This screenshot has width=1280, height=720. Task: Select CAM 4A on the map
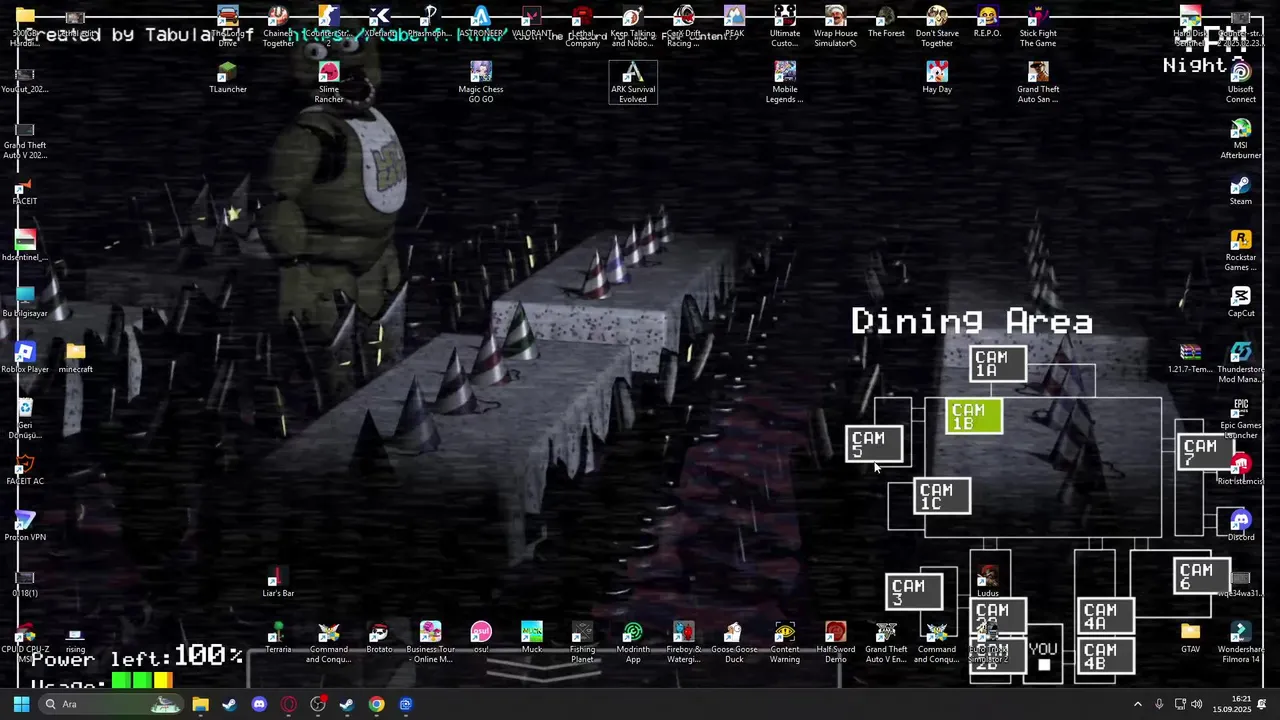pyautogui.click(x=1105, y=617)
